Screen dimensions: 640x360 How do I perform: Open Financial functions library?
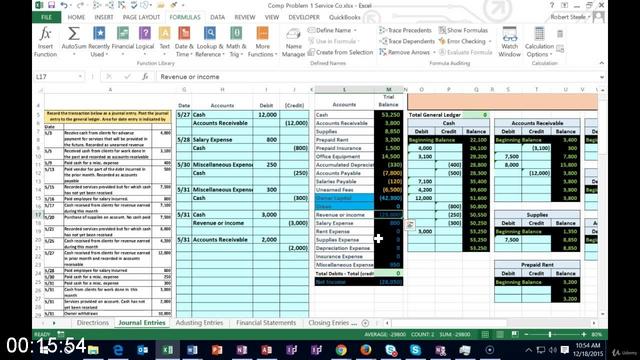coord(122,34)
